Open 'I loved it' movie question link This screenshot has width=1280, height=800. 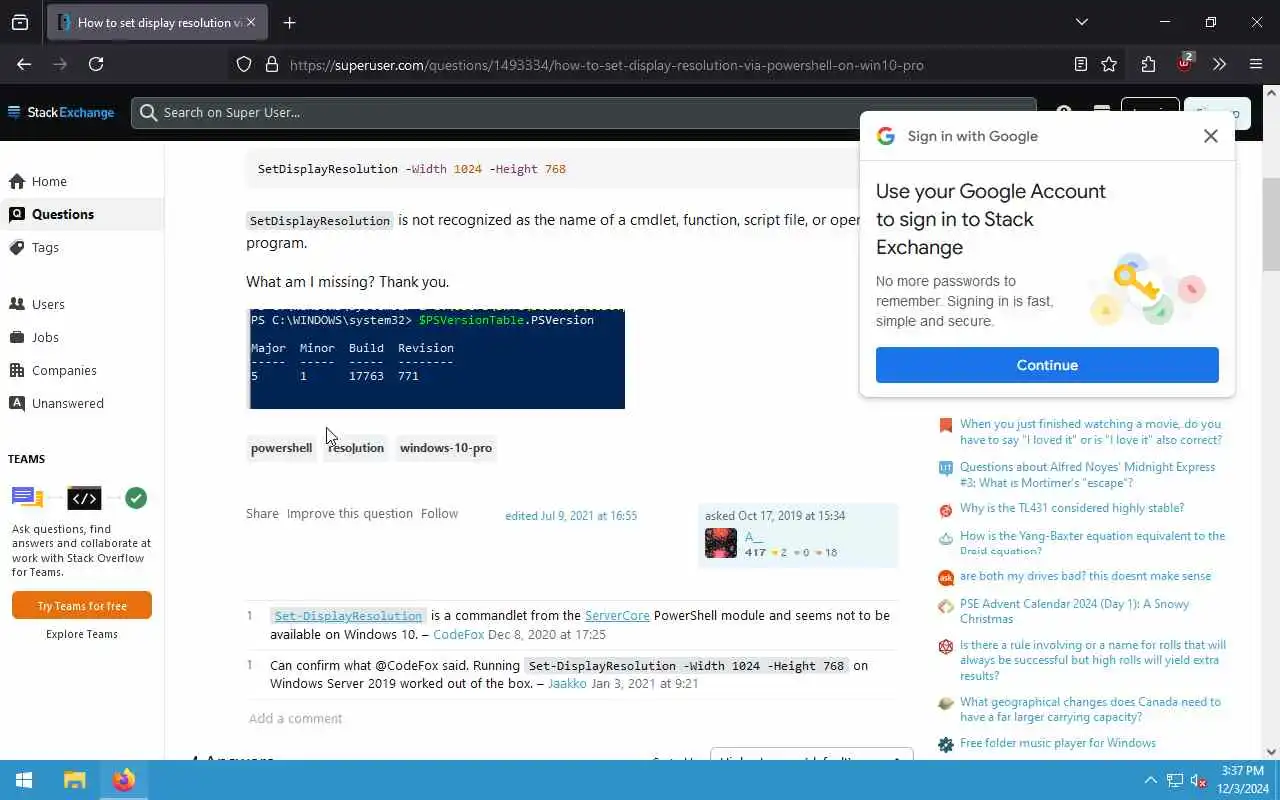(x=1091, y=432)
